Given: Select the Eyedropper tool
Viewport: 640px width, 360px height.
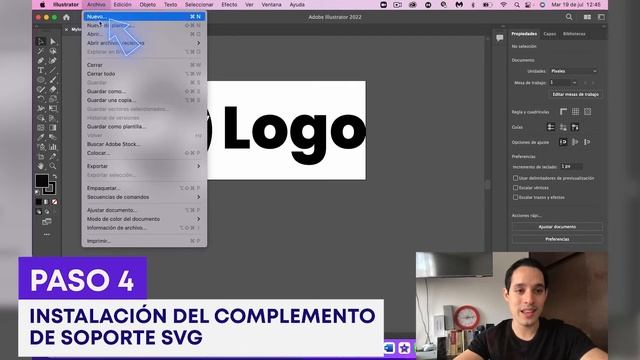Looking at the screenshot, I should click(x=41, y=138).
